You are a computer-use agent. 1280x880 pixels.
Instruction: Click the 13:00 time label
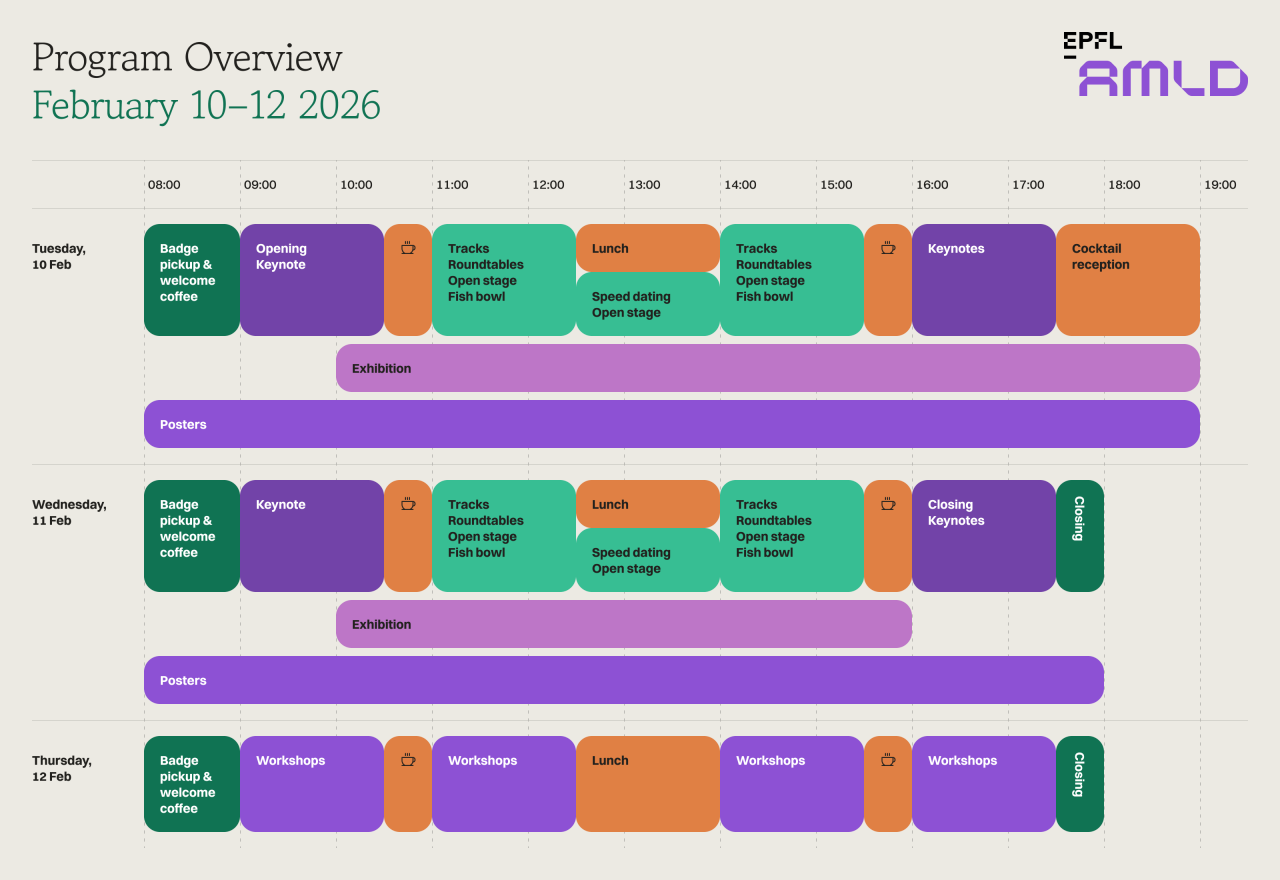point(644,185)
